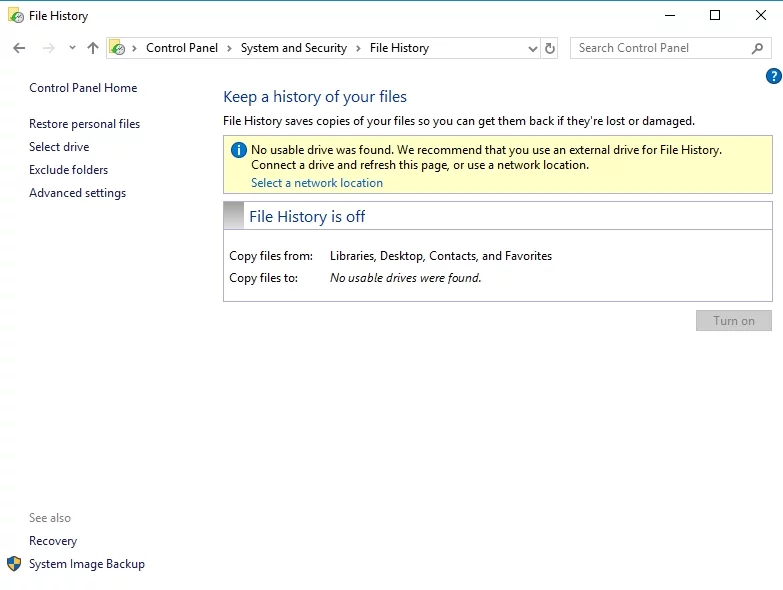
Task: Click the refresh button in address bar
Action: (x=549, y=48)
